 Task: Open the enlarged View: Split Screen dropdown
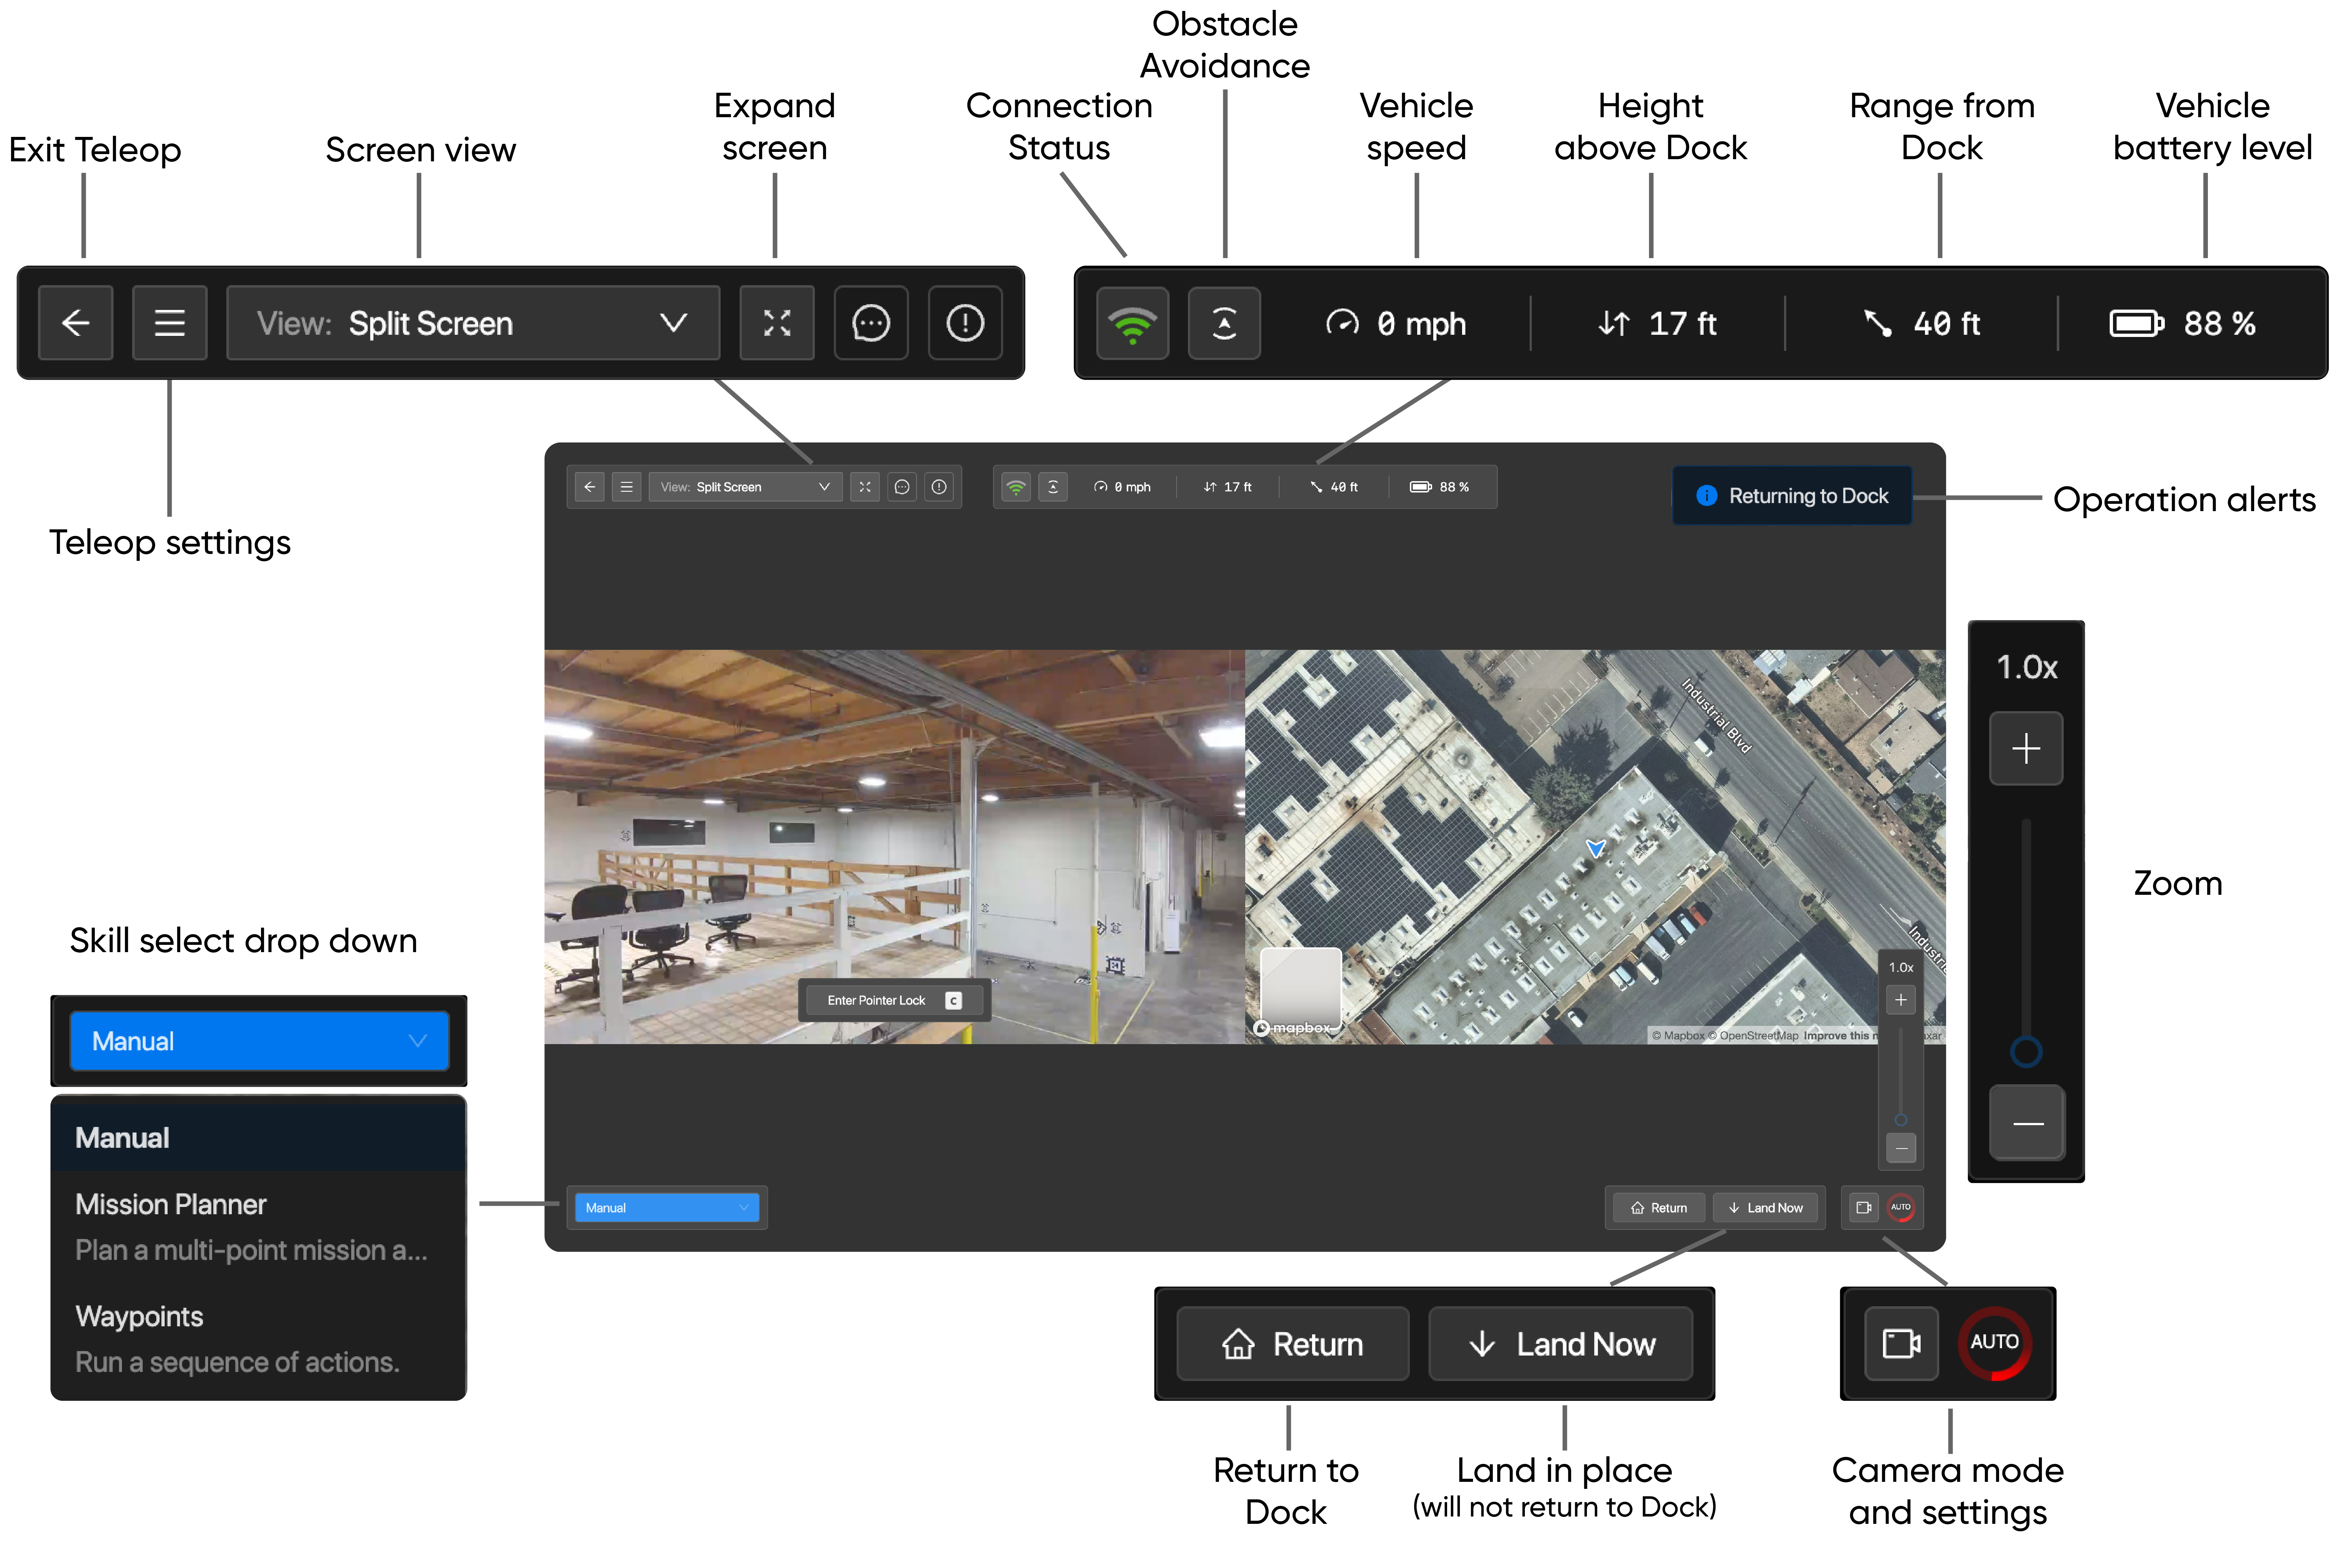click(473, 323)
